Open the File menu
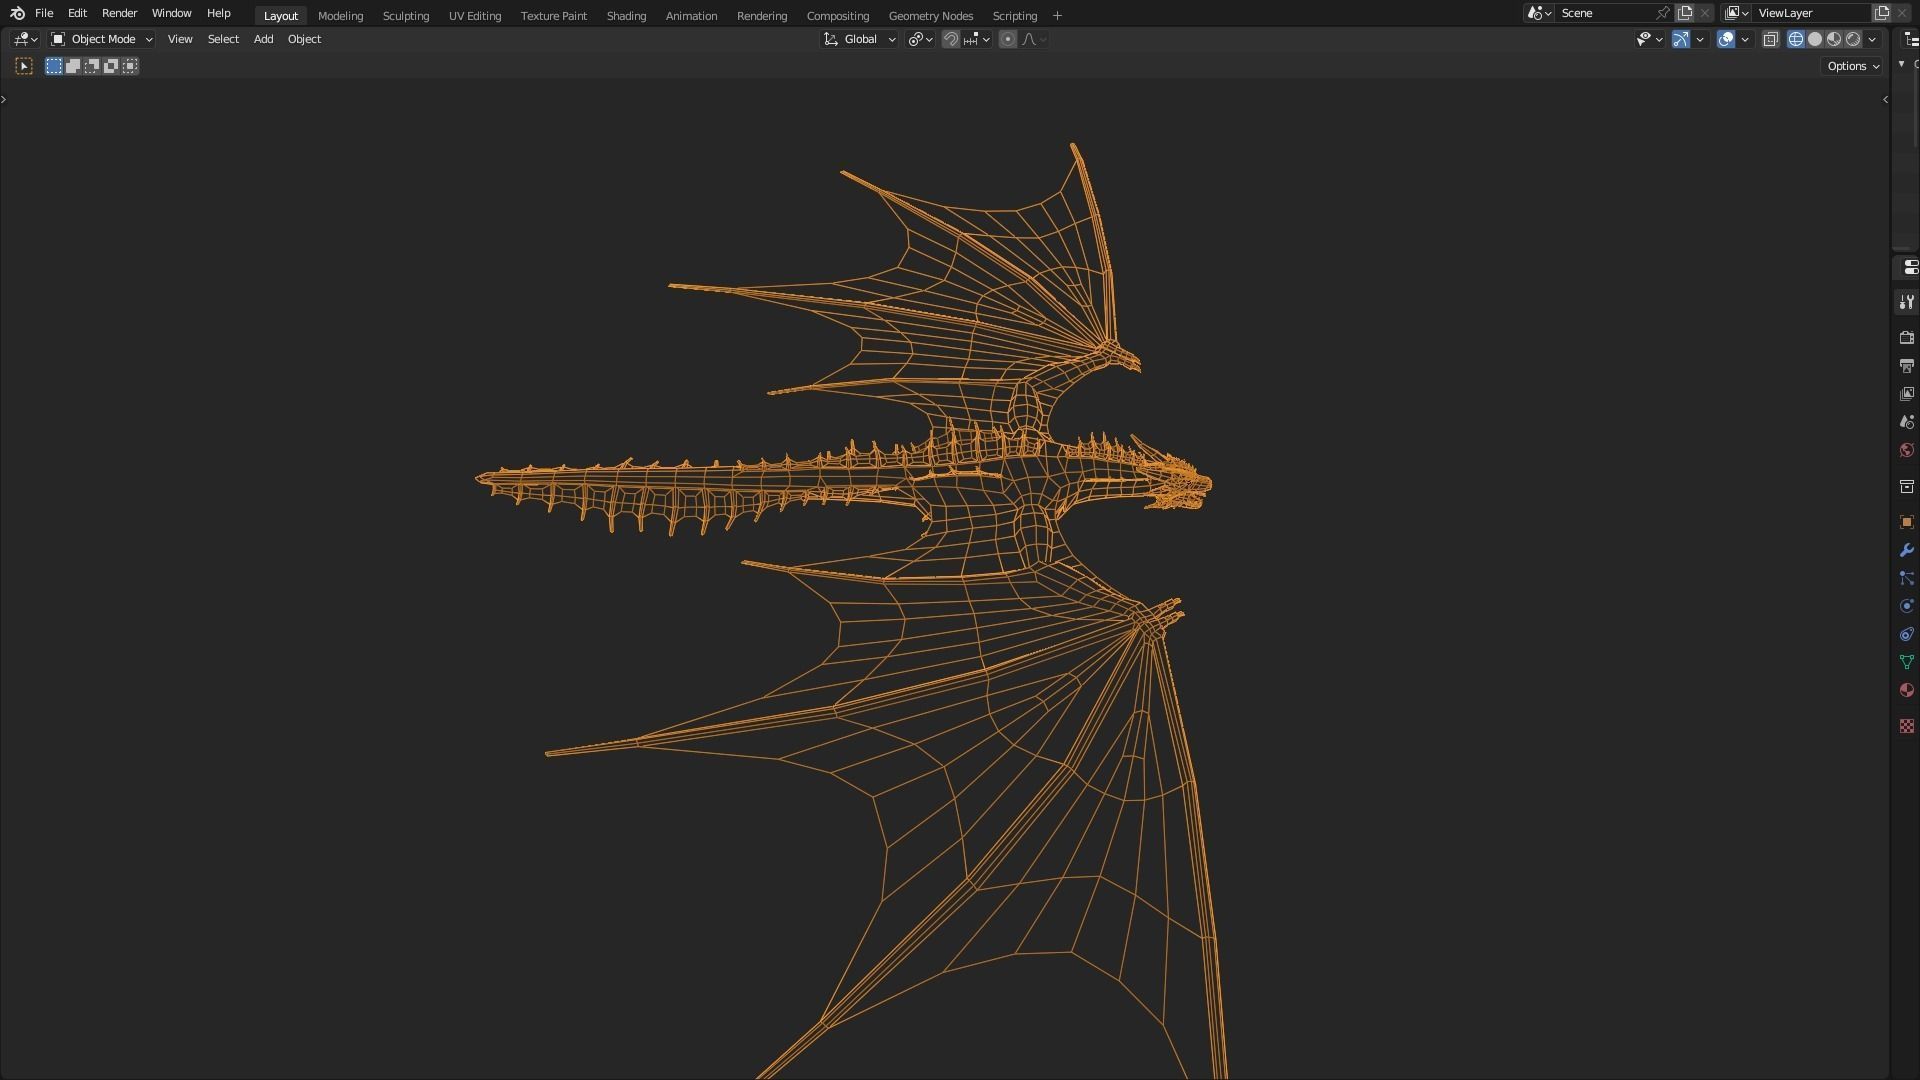 point(44,13)
